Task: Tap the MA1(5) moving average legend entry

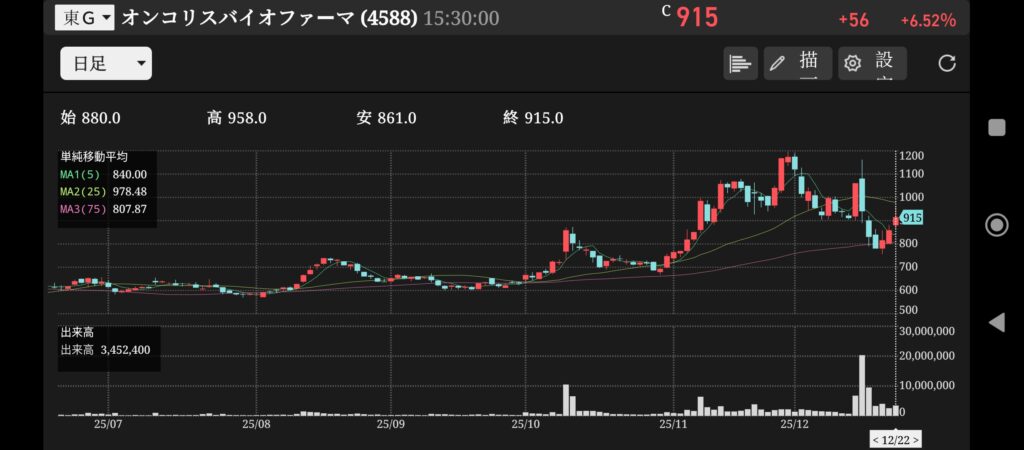Action: pos(104,174)
